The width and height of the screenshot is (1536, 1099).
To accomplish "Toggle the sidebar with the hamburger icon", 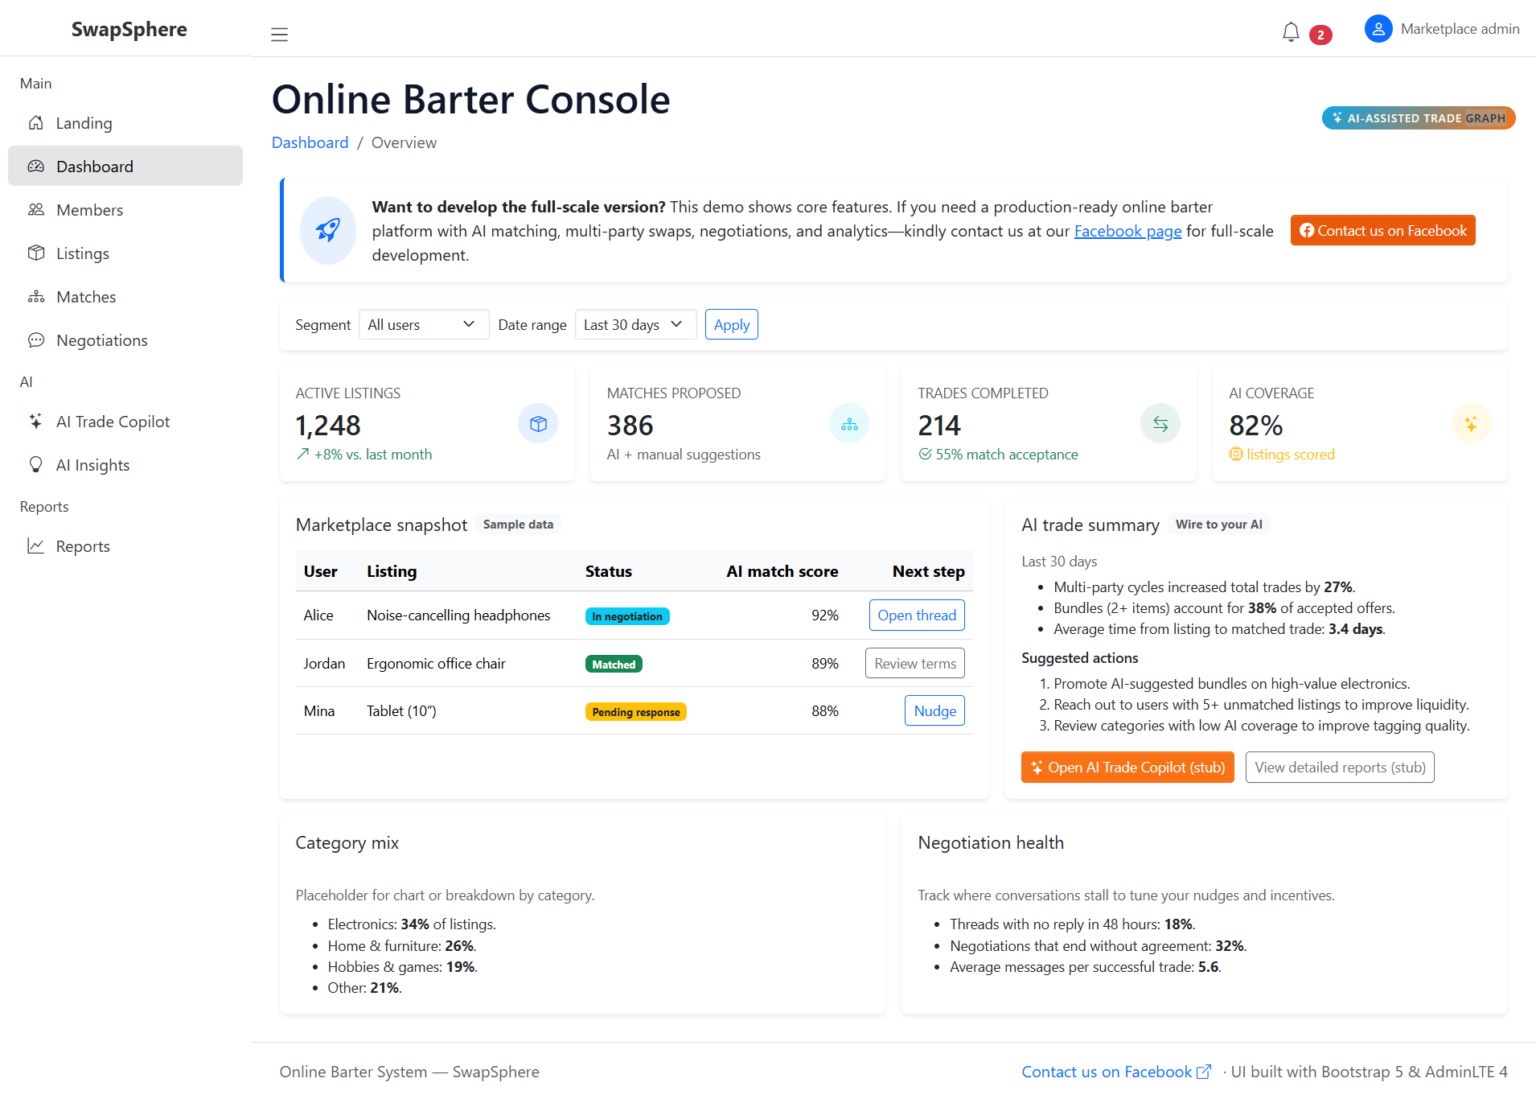I will (x=279, y=33).
